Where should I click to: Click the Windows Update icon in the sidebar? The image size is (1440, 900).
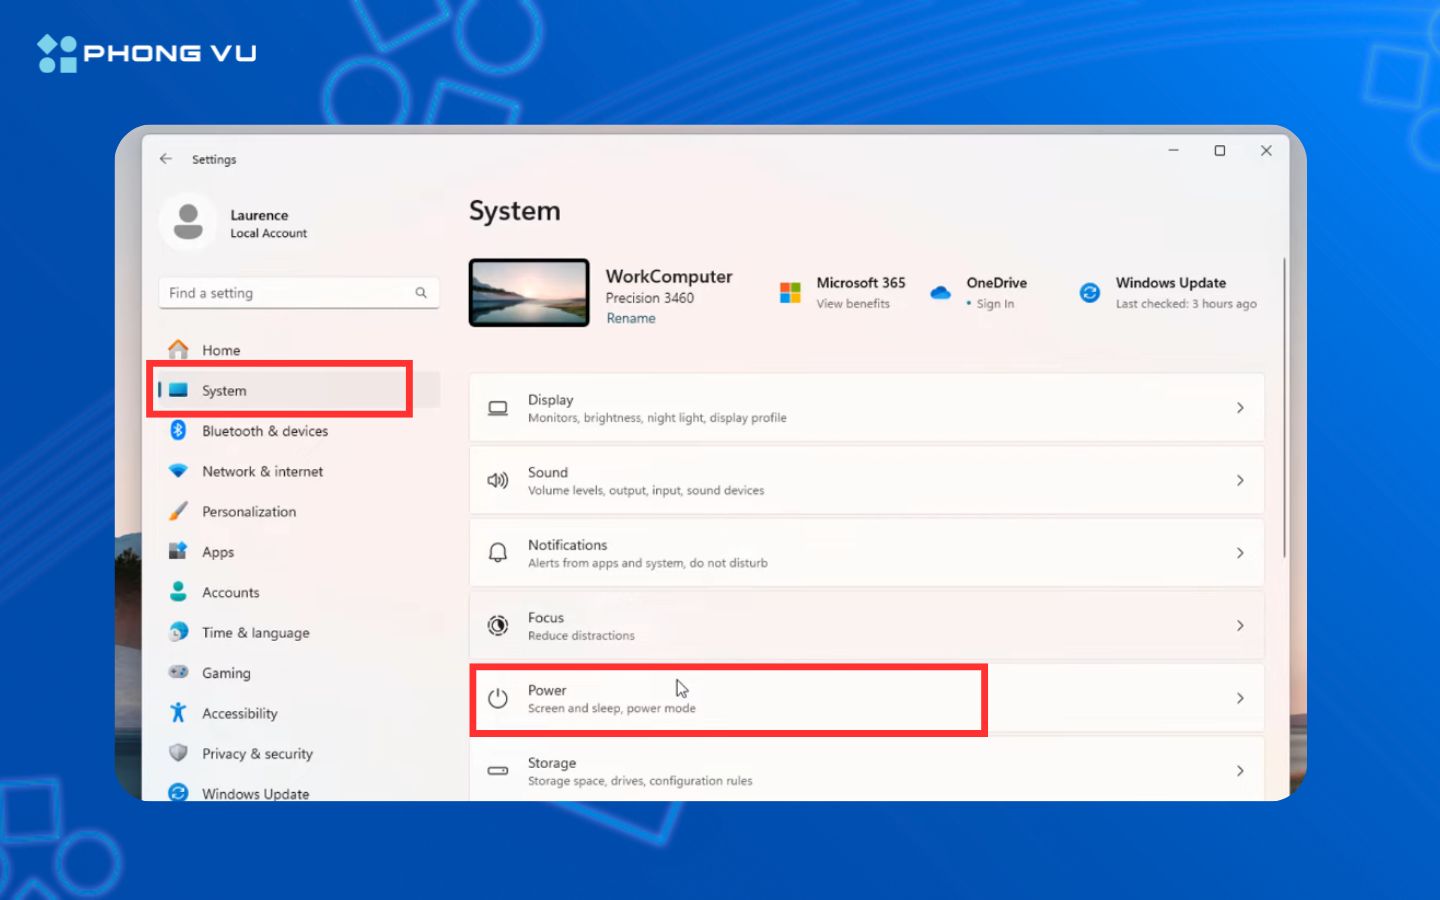tap(179, 792)
